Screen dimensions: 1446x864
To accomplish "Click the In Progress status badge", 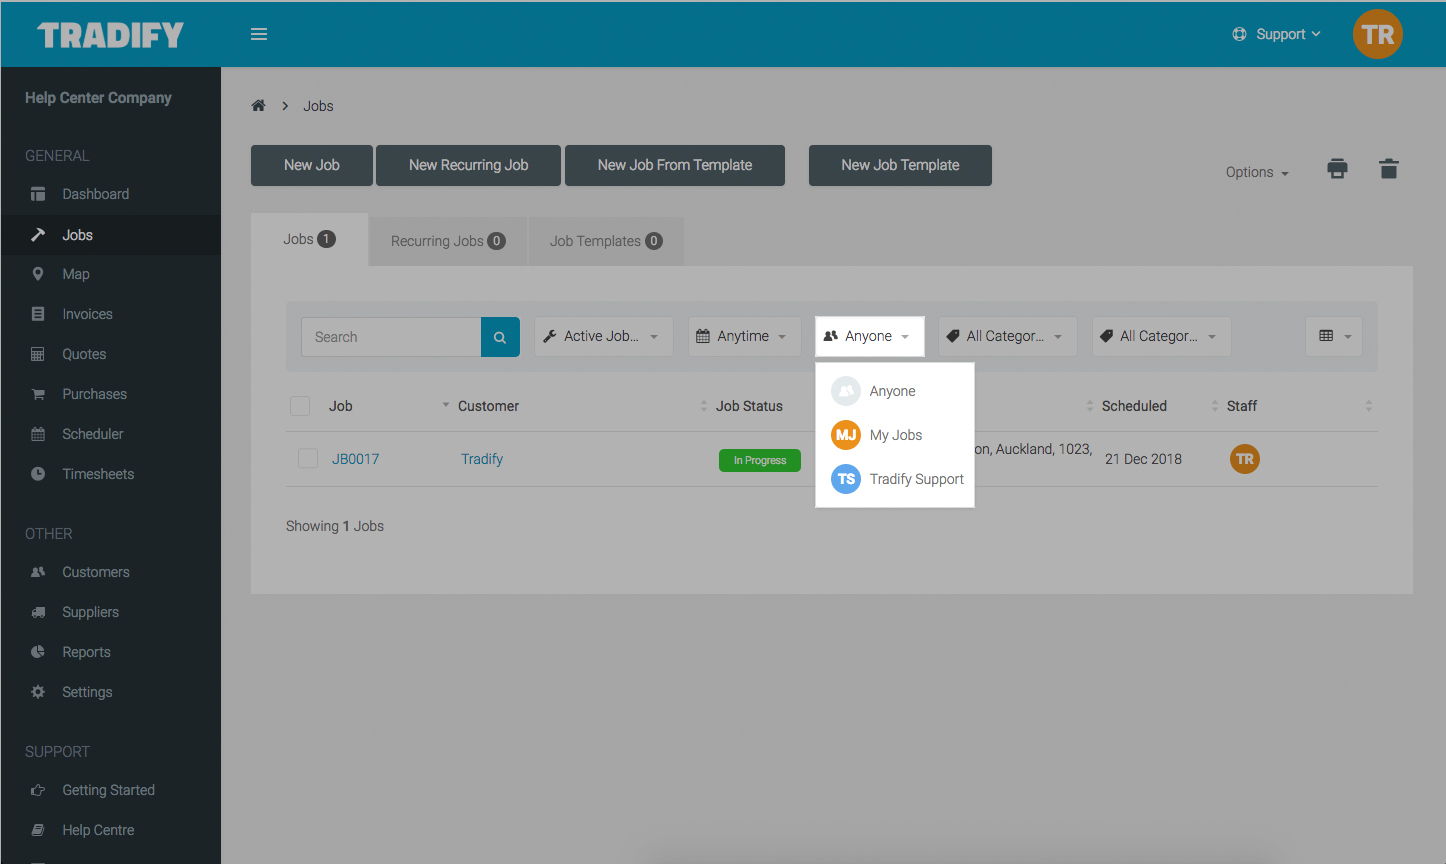I will point(760,460).
